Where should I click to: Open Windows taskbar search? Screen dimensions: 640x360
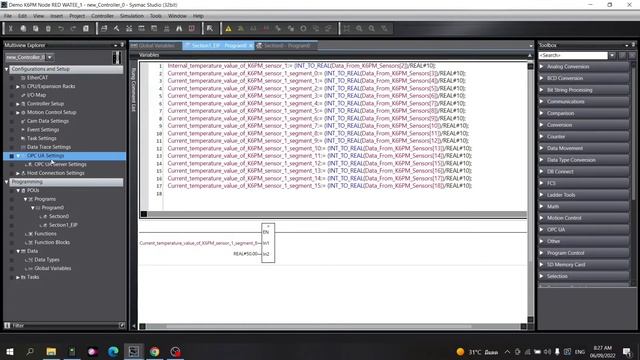tap(30, 351)
